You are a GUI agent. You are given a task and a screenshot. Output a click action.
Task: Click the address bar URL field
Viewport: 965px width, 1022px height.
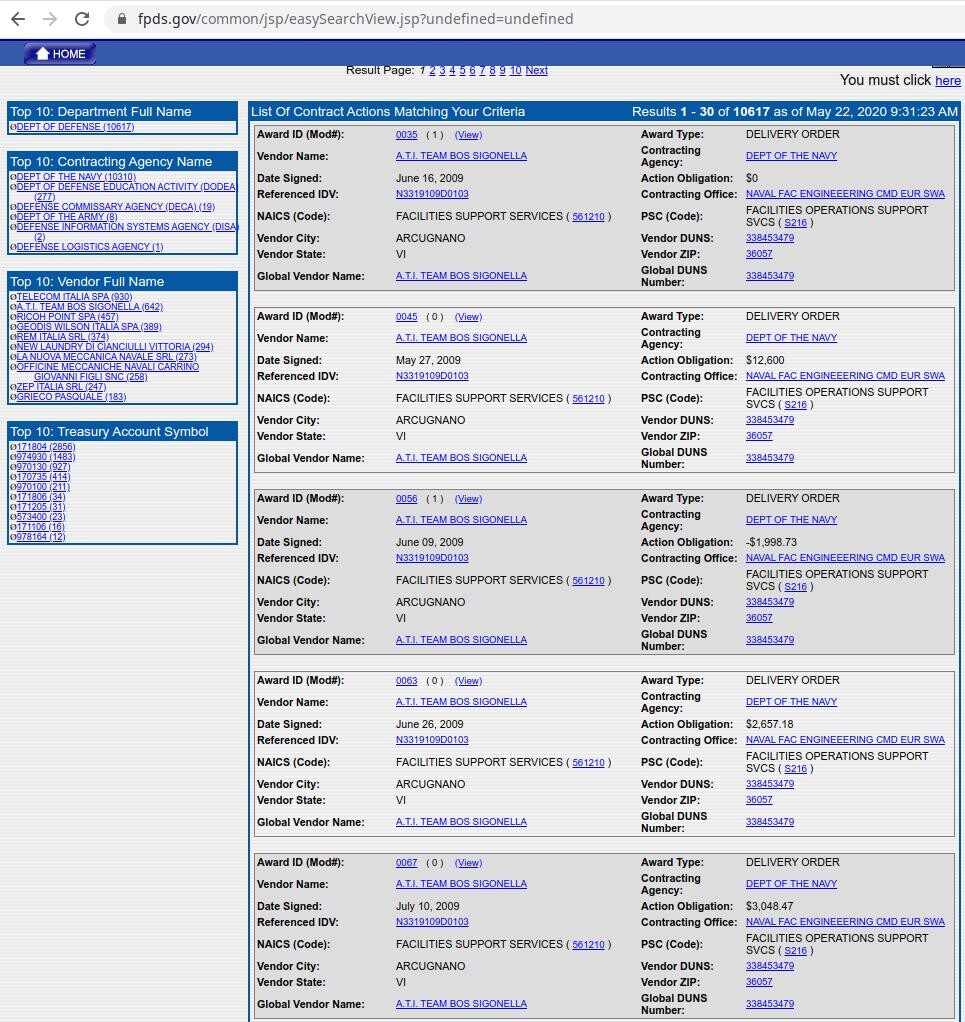[355, 19]
